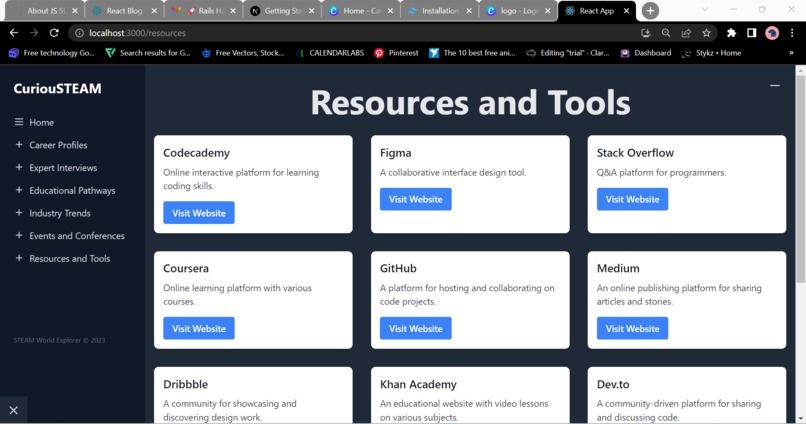
Task: Visit Website for Medium
Action: coord(632,328)
